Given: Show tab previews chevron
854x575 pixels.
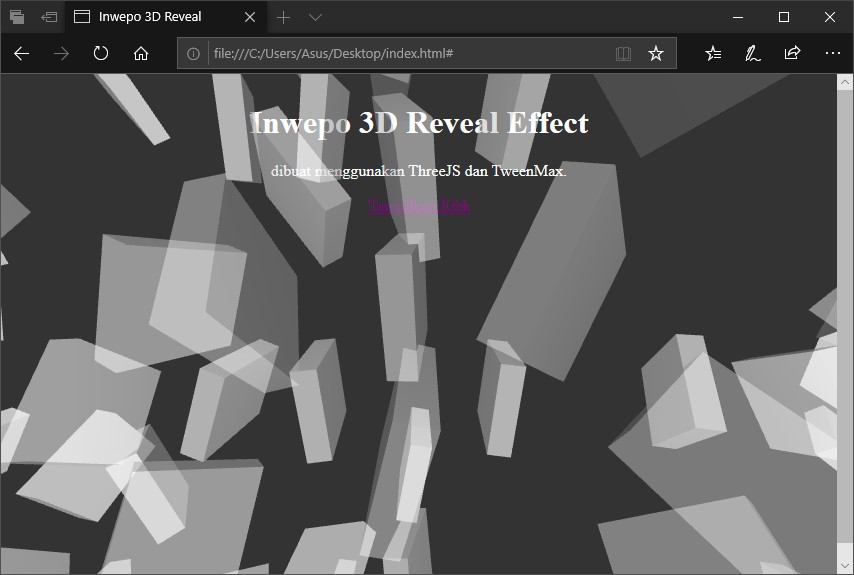Looking at the screenshot, I should (x=315, y=17).
